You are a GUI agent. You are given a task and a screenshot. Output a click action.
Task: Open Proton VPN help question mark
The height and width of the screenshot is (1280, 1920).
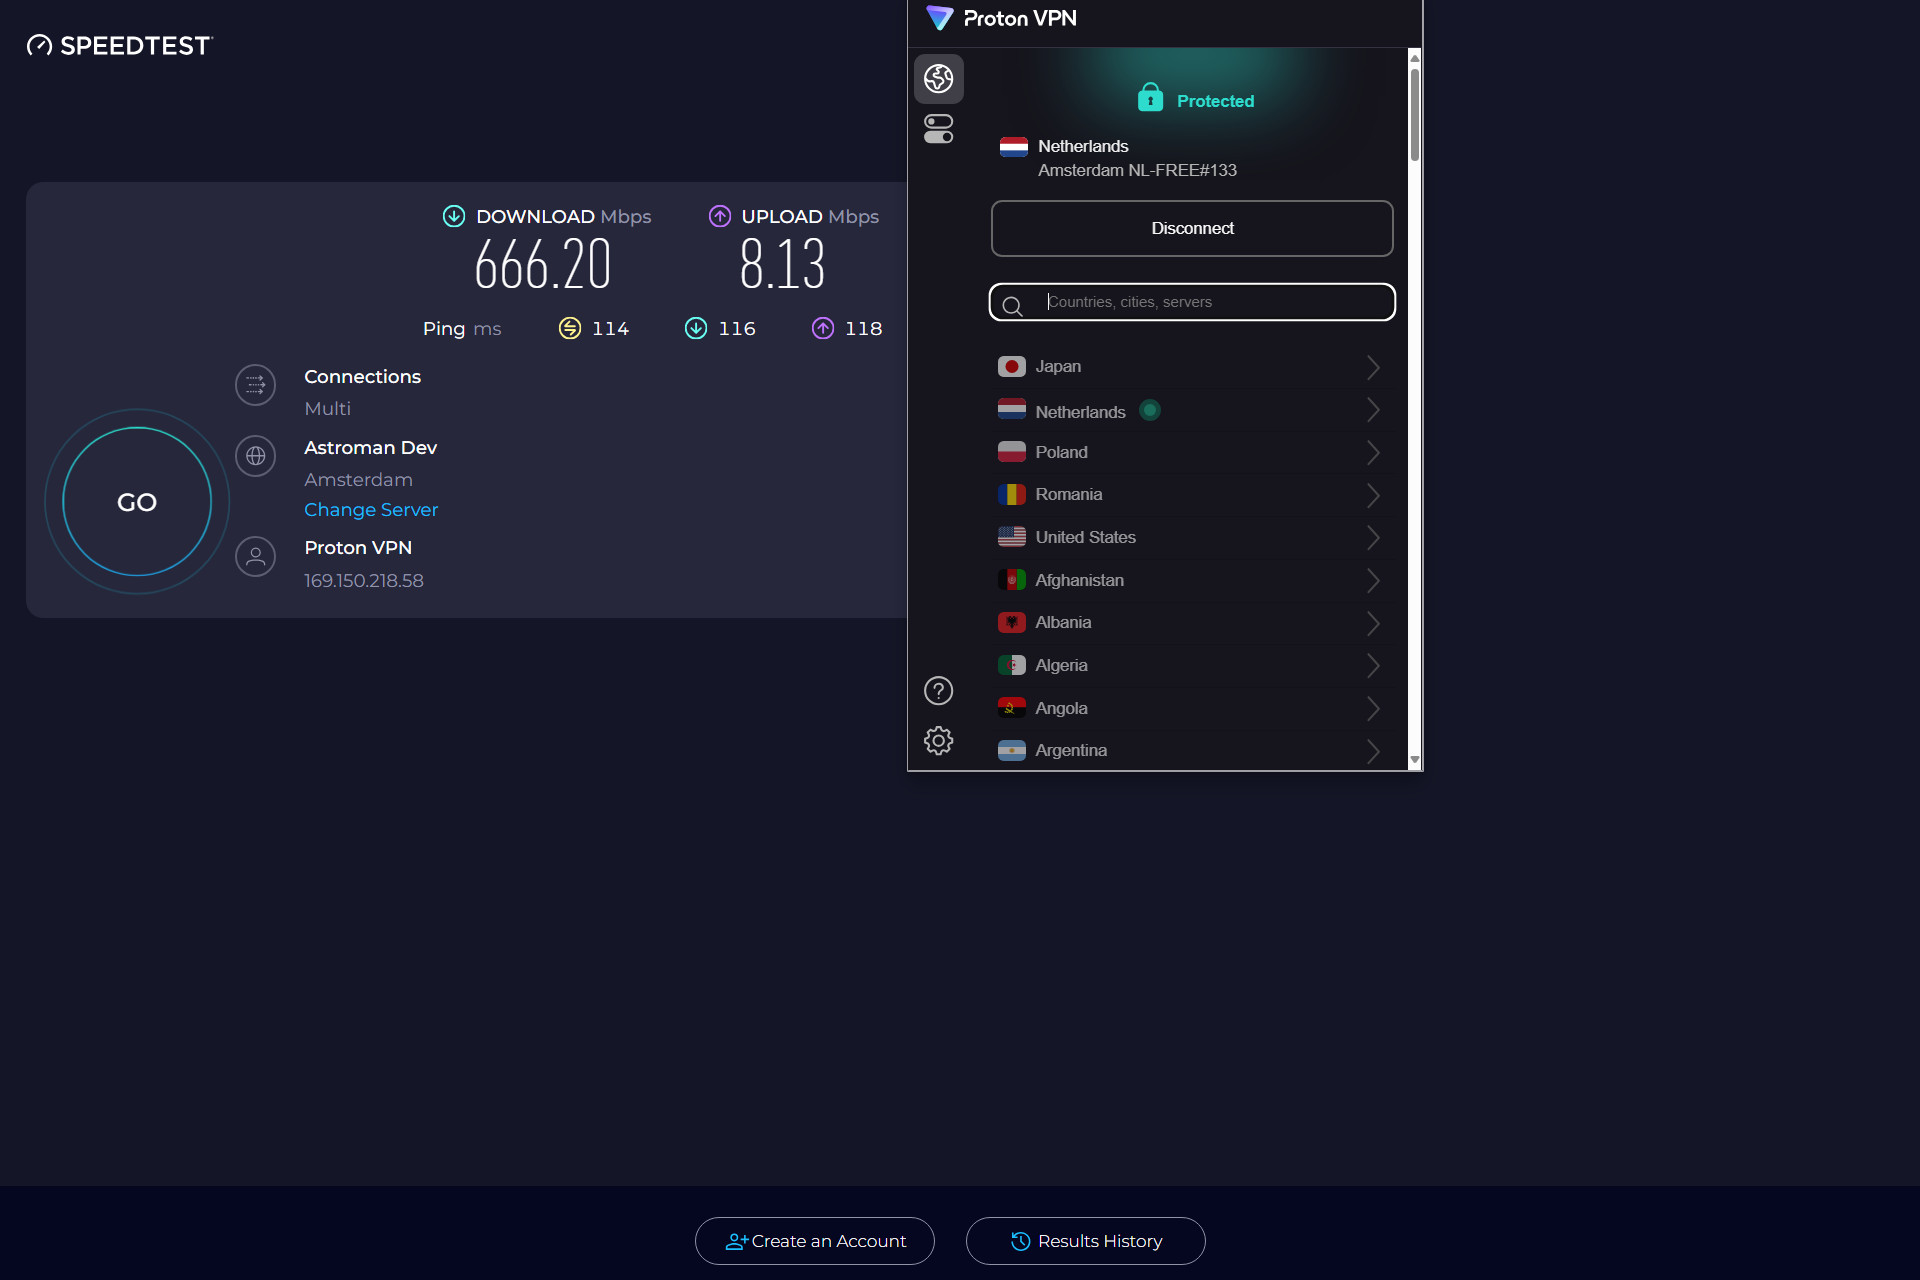coord(938,691)
